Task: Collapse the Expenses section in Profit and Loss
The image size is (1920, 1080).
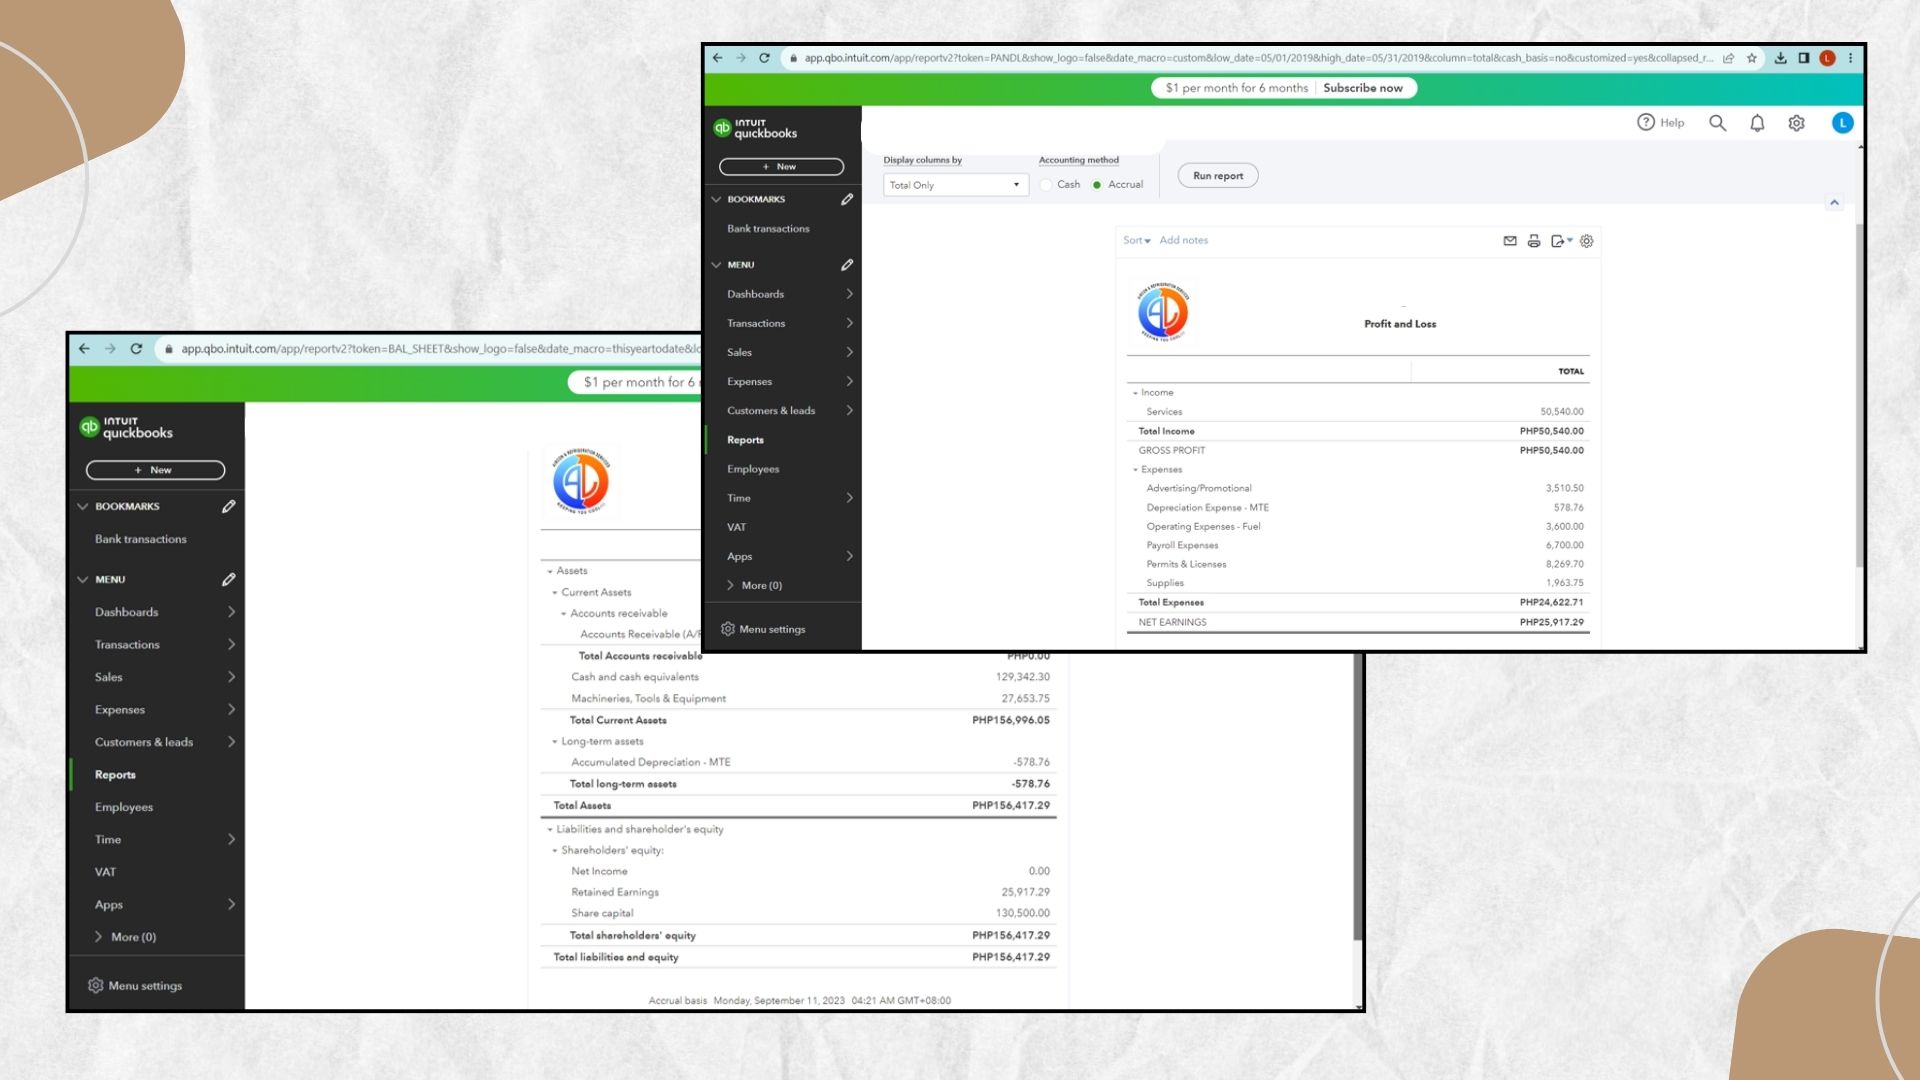Action: click(x=1135, y=470)
